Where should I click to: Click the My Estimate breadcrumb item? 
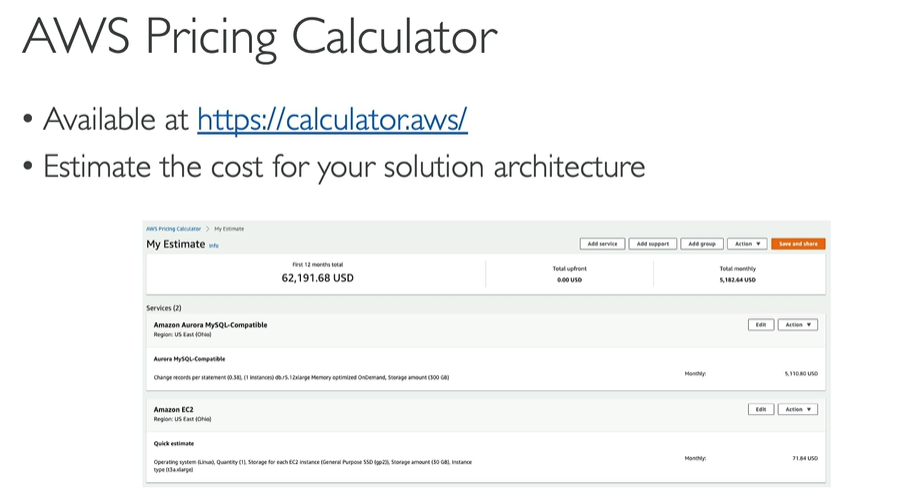pos(229,229)
